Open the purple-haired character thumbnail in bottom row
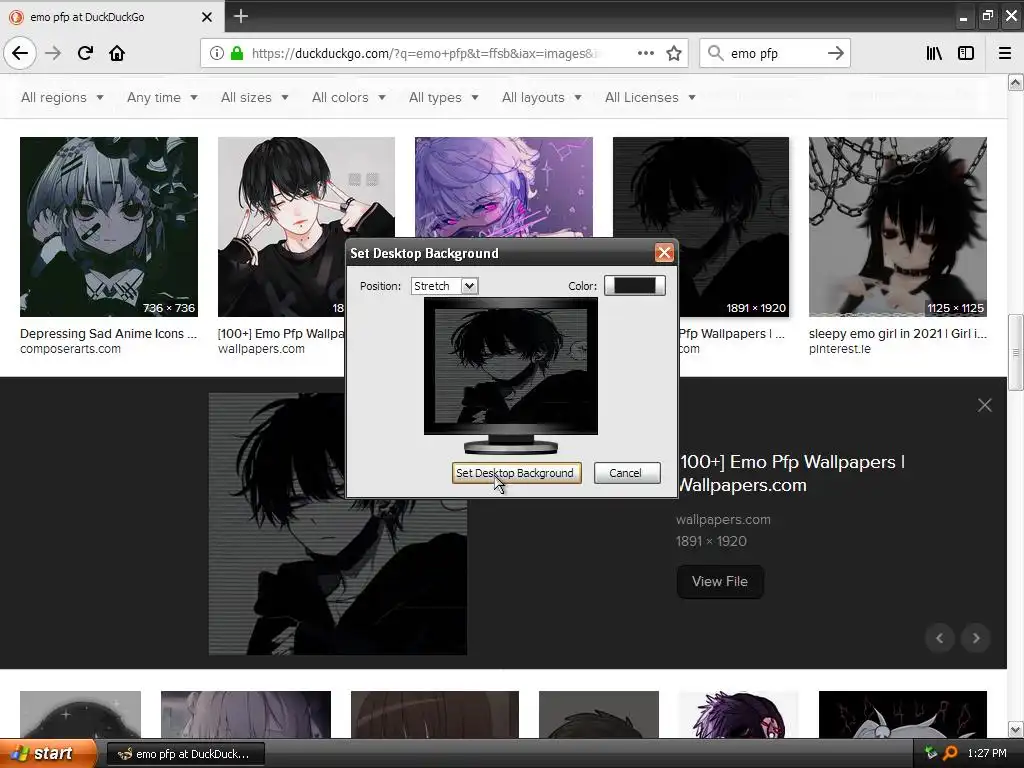 point(738,714)
